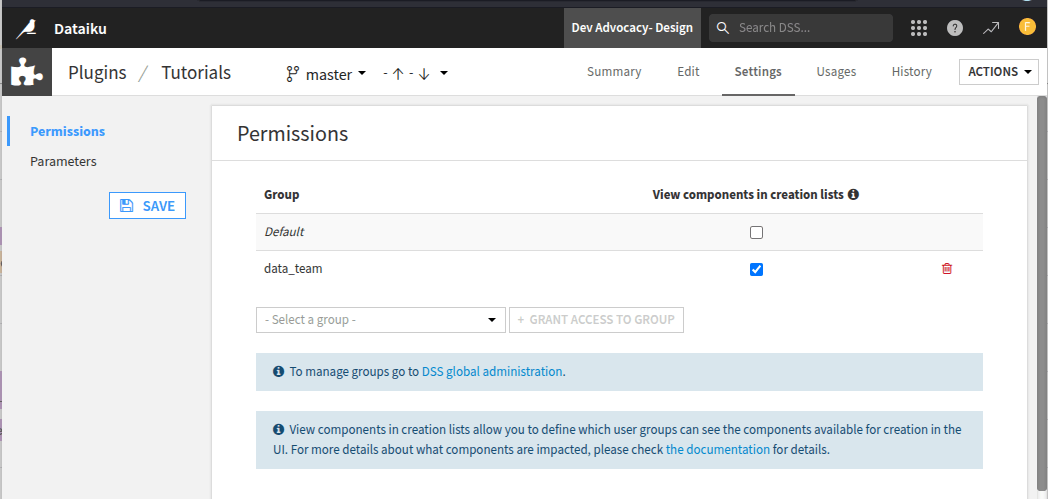Select the Settings tab
The width and height of the screenshot is (1048, 499).
point(758,71)
